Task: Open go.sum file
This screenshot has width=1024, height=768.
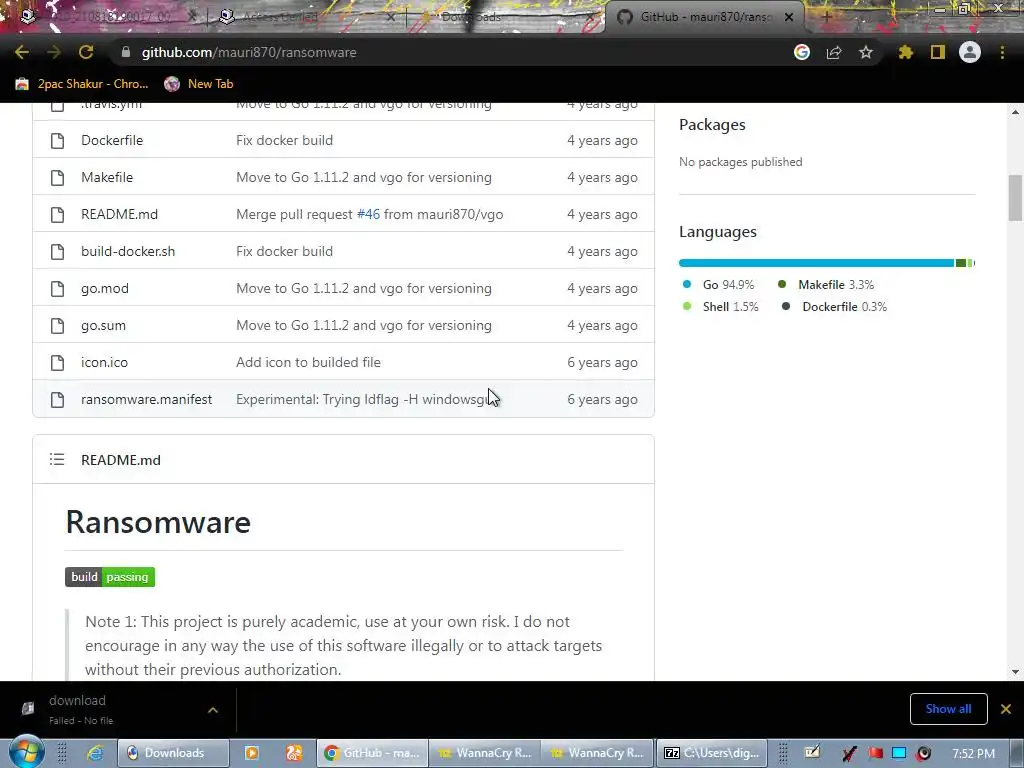Action: 103,325
